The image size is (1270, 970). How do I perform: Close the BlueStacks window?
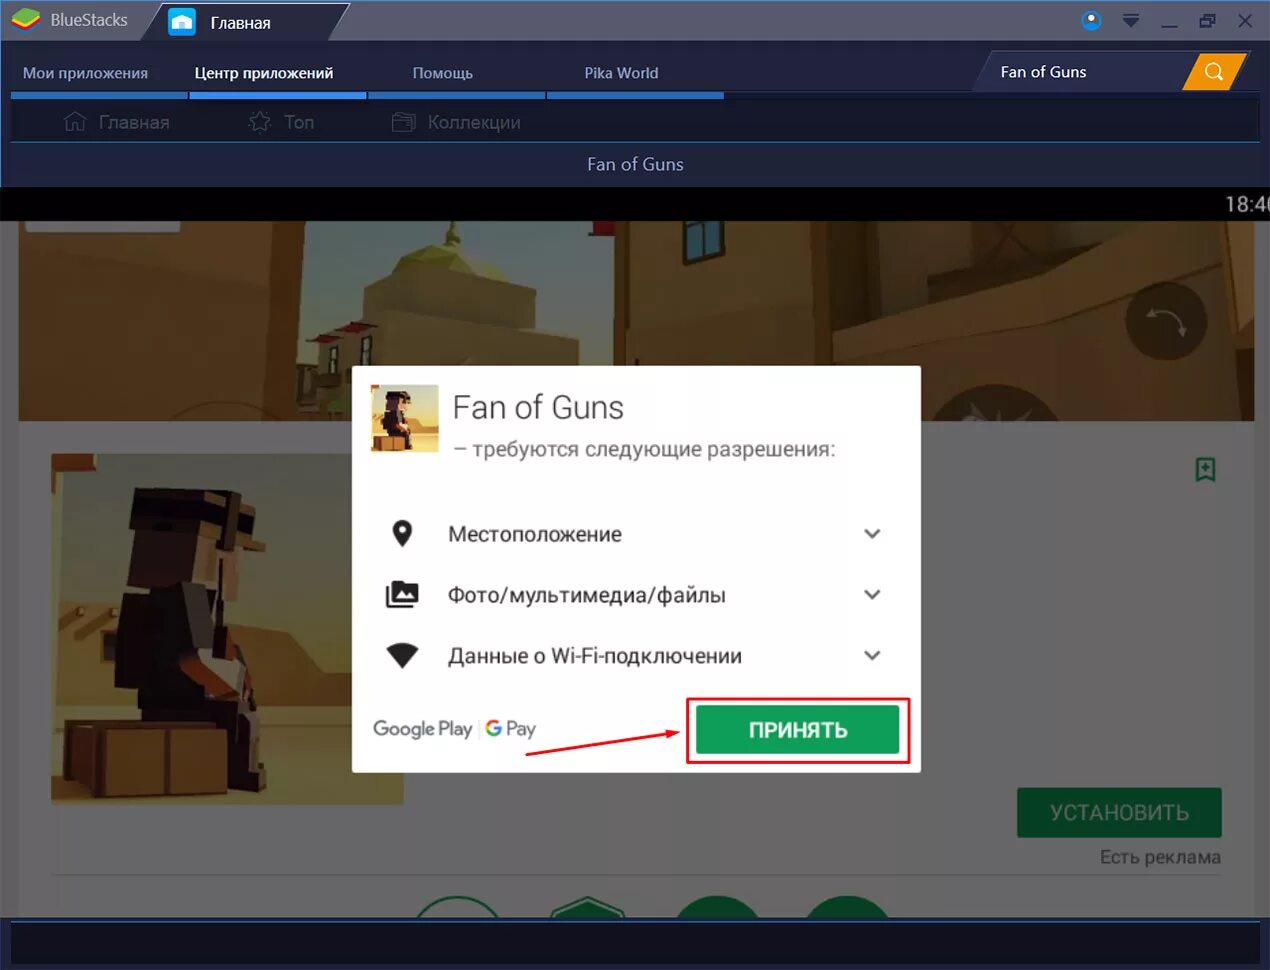[x=1245, y=21]
